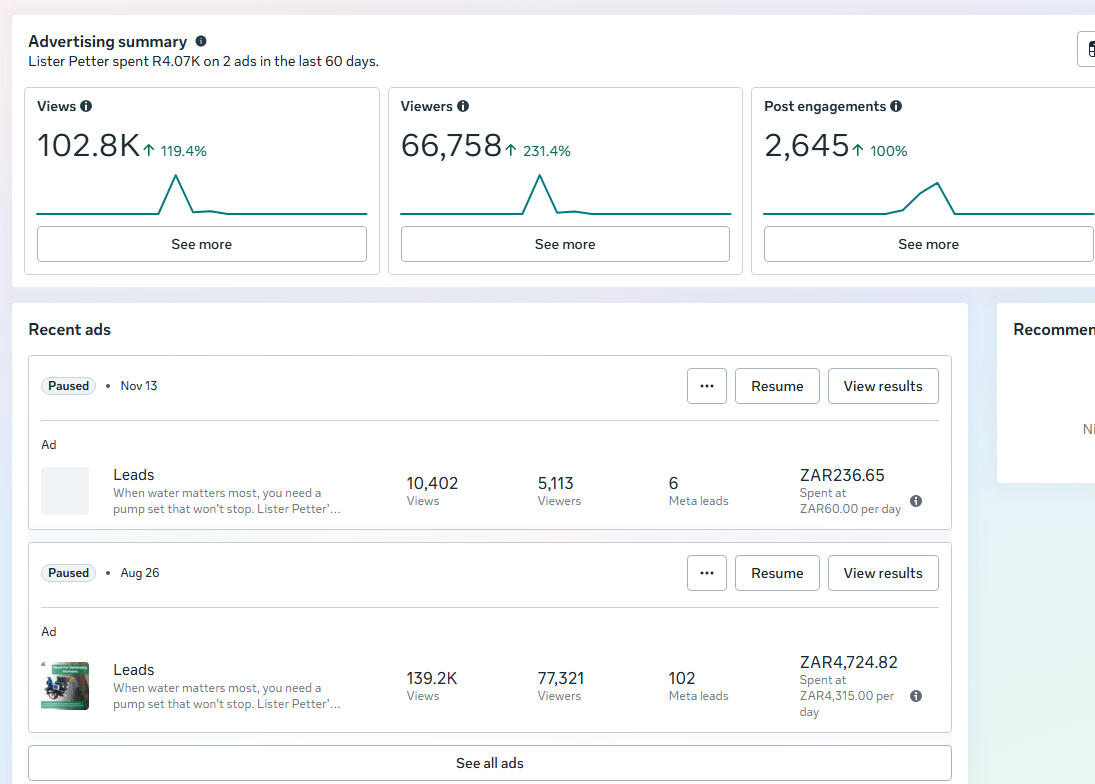Click the Post engagements info icon
Viewport: 1095px width, 784px height.
[x=896, y=106]
